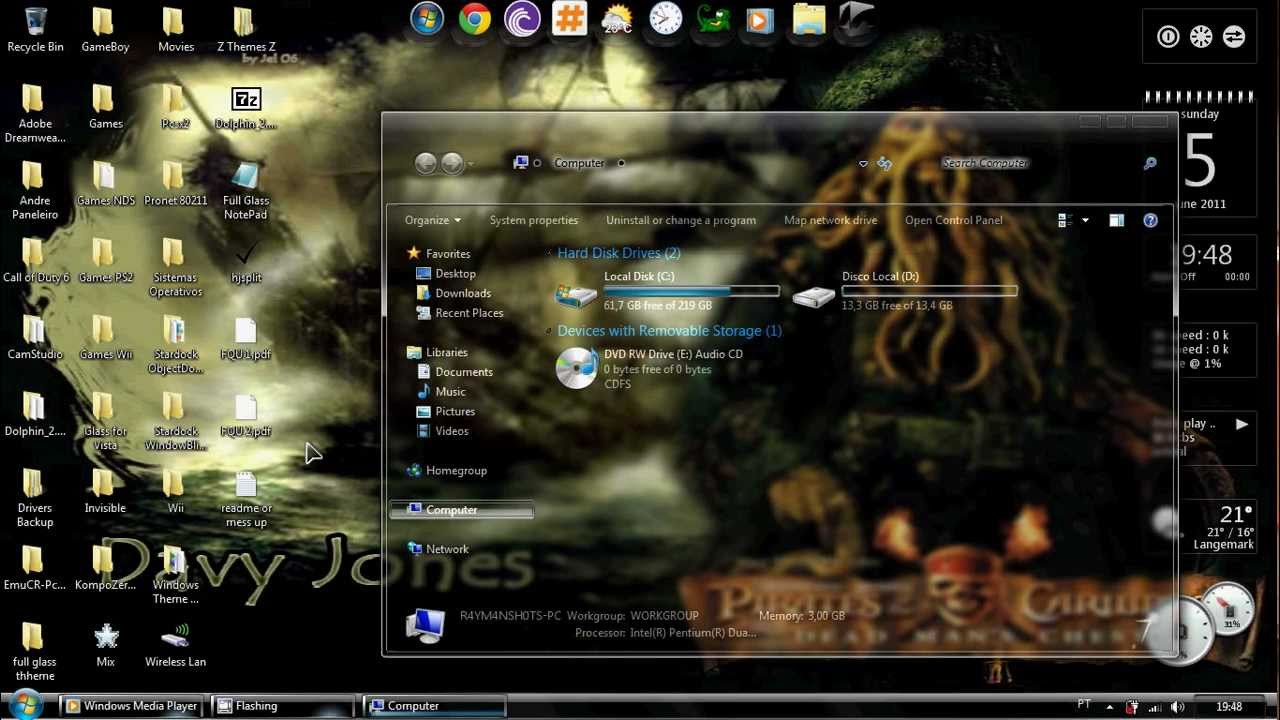Click the switch-user arrows gadget icon

[x=1233, y=37]
